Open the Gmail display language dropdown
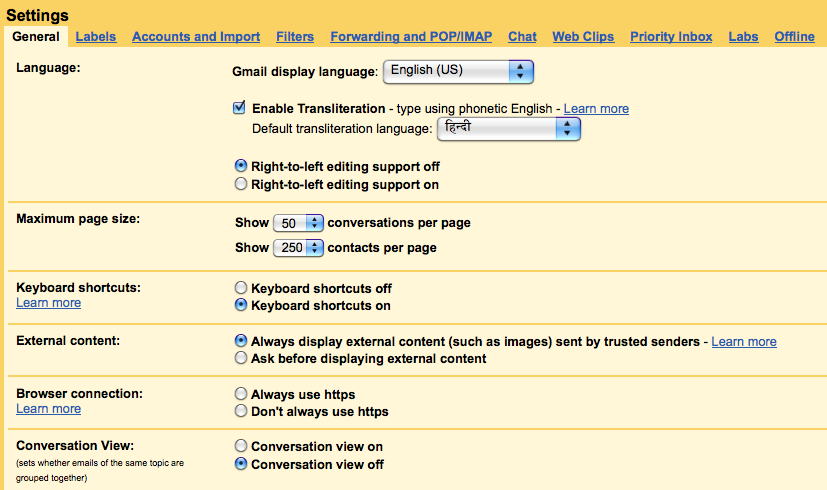The height and width of the screenshot is (490, 827). [x=459, y=71]
